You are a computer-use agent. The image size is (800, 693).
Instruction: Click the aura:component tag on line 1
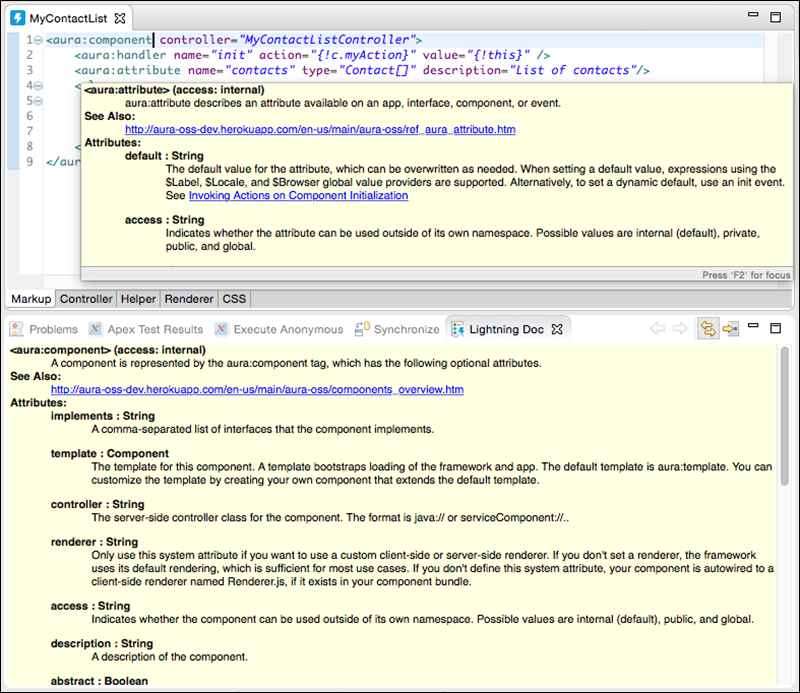[x=99, y=40]
